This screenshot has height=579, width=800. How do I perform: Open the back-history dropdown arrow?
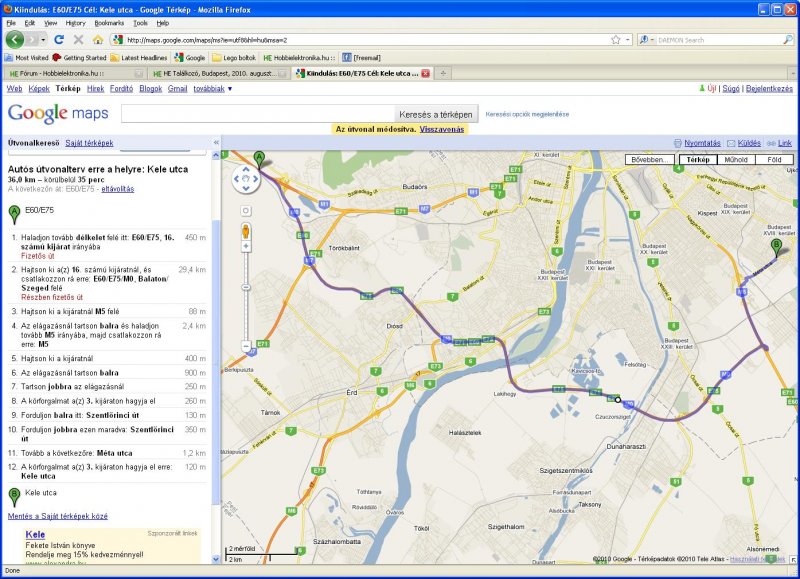pyautogui.click(x=43, y=40)
